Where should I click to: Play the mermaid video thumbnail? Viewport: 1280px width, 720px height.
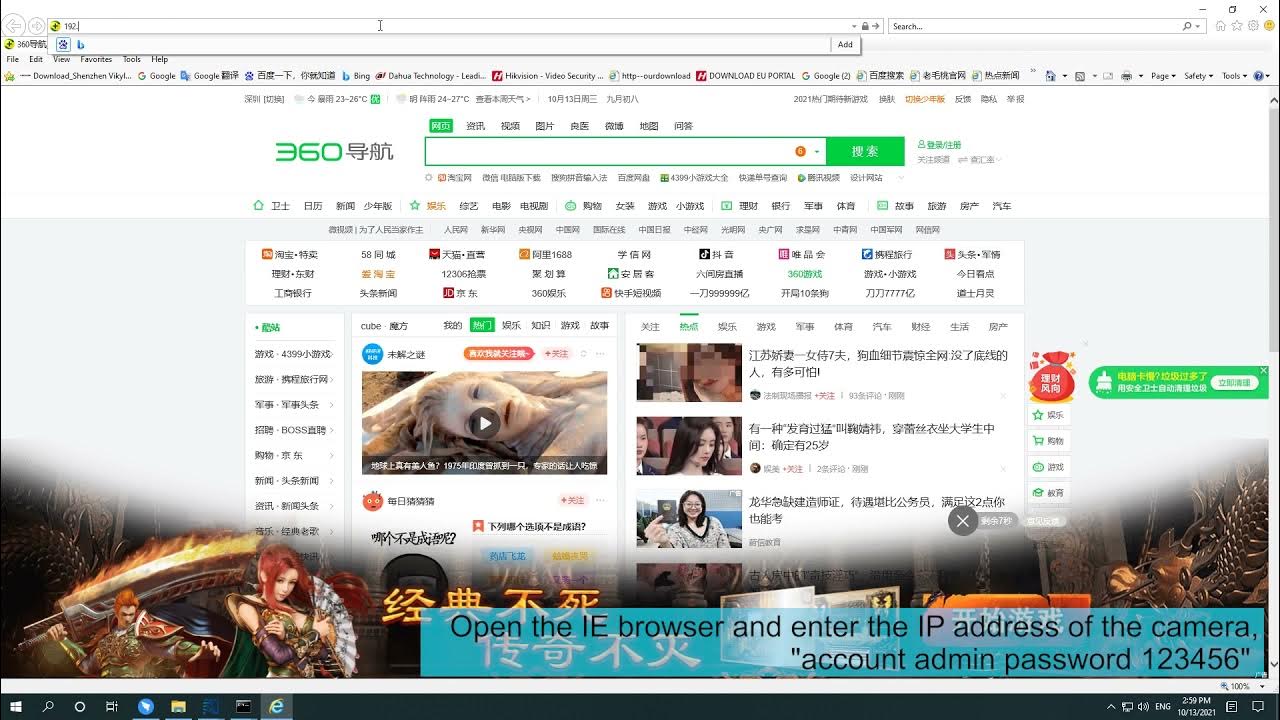pyautogui.click(x=484, y=422)
